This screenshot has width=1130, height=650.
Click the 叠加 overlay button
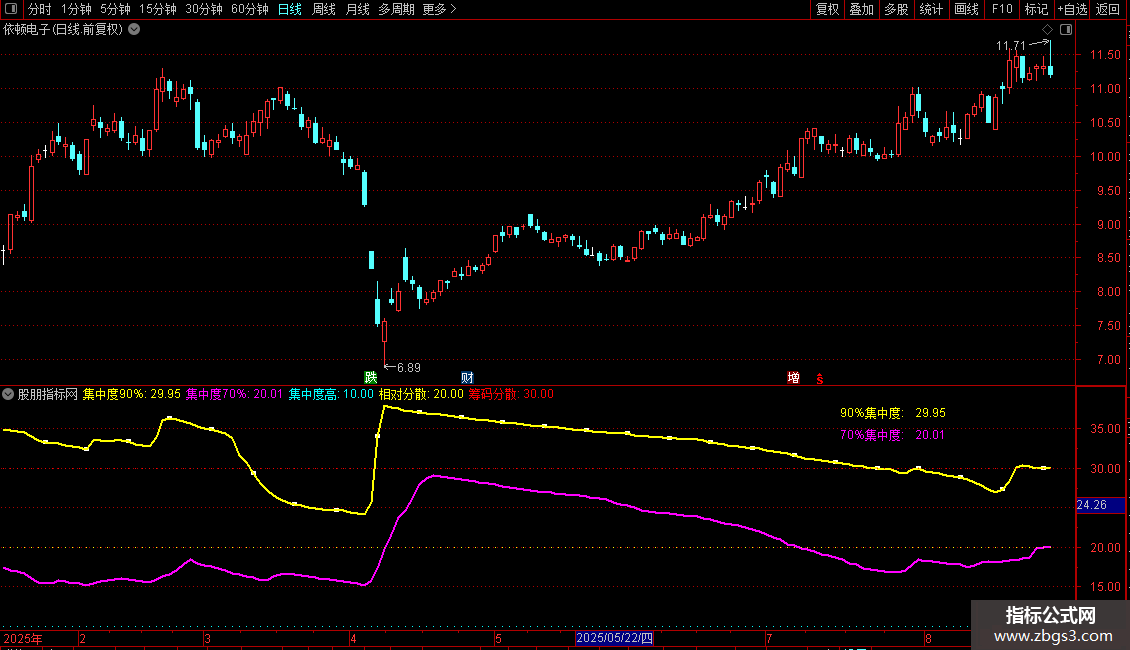[861, 9]
